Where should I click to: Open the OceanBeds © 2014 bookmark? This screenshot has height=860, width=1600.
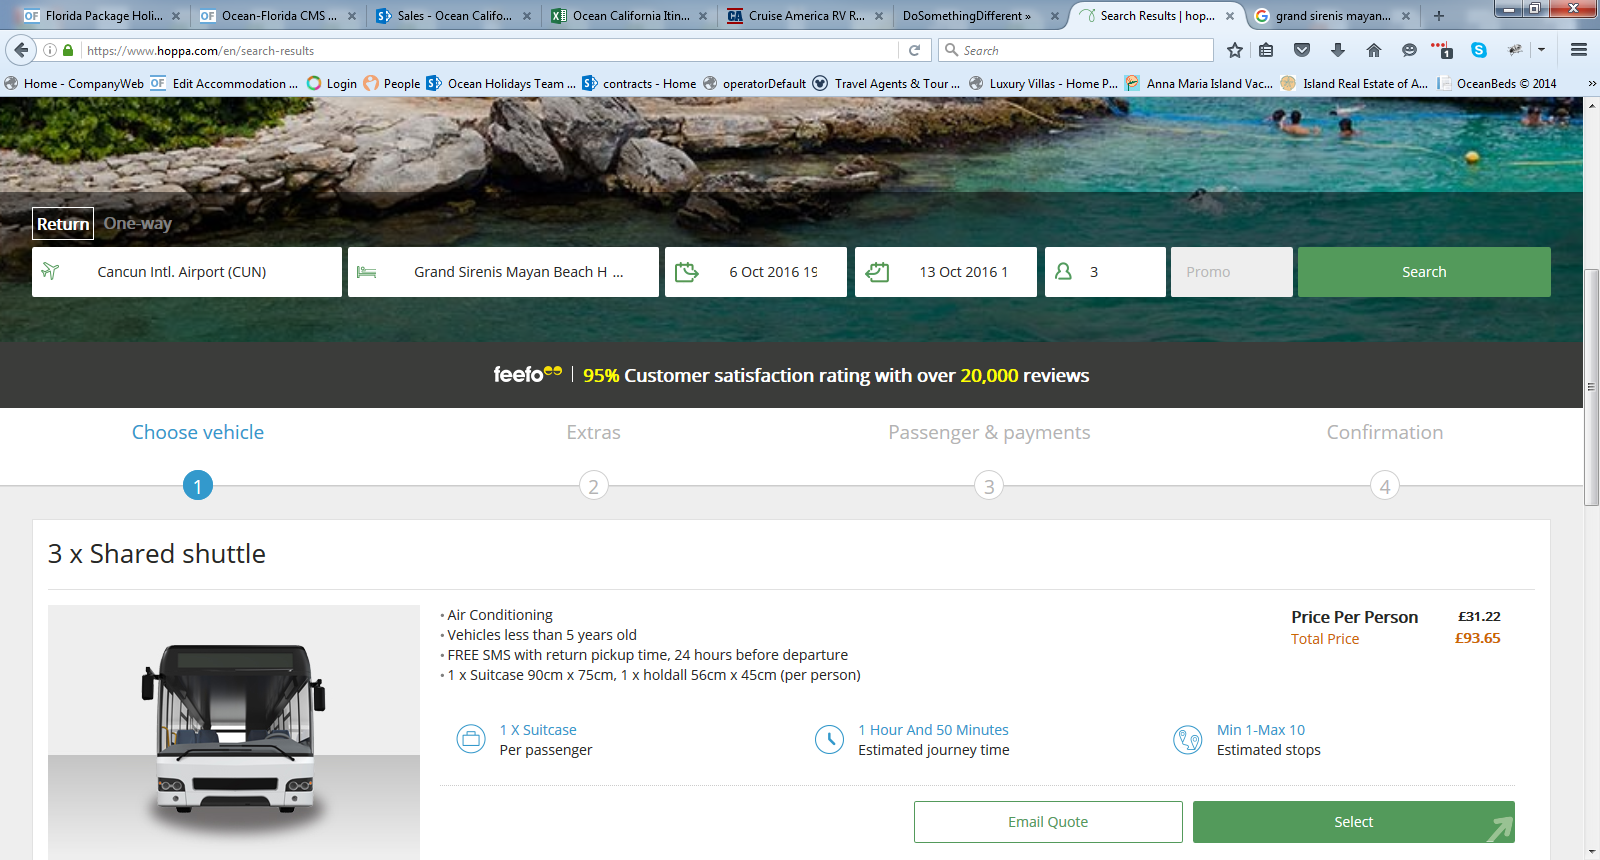coord(1497,84)
